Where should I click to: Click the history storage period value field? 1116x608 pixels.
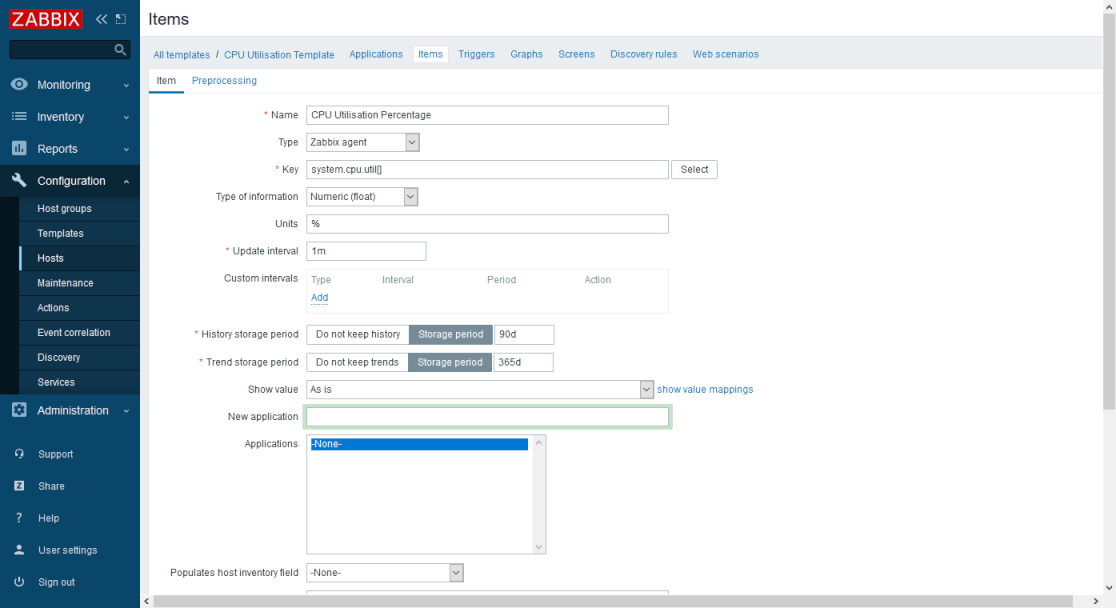click(524, 335)
